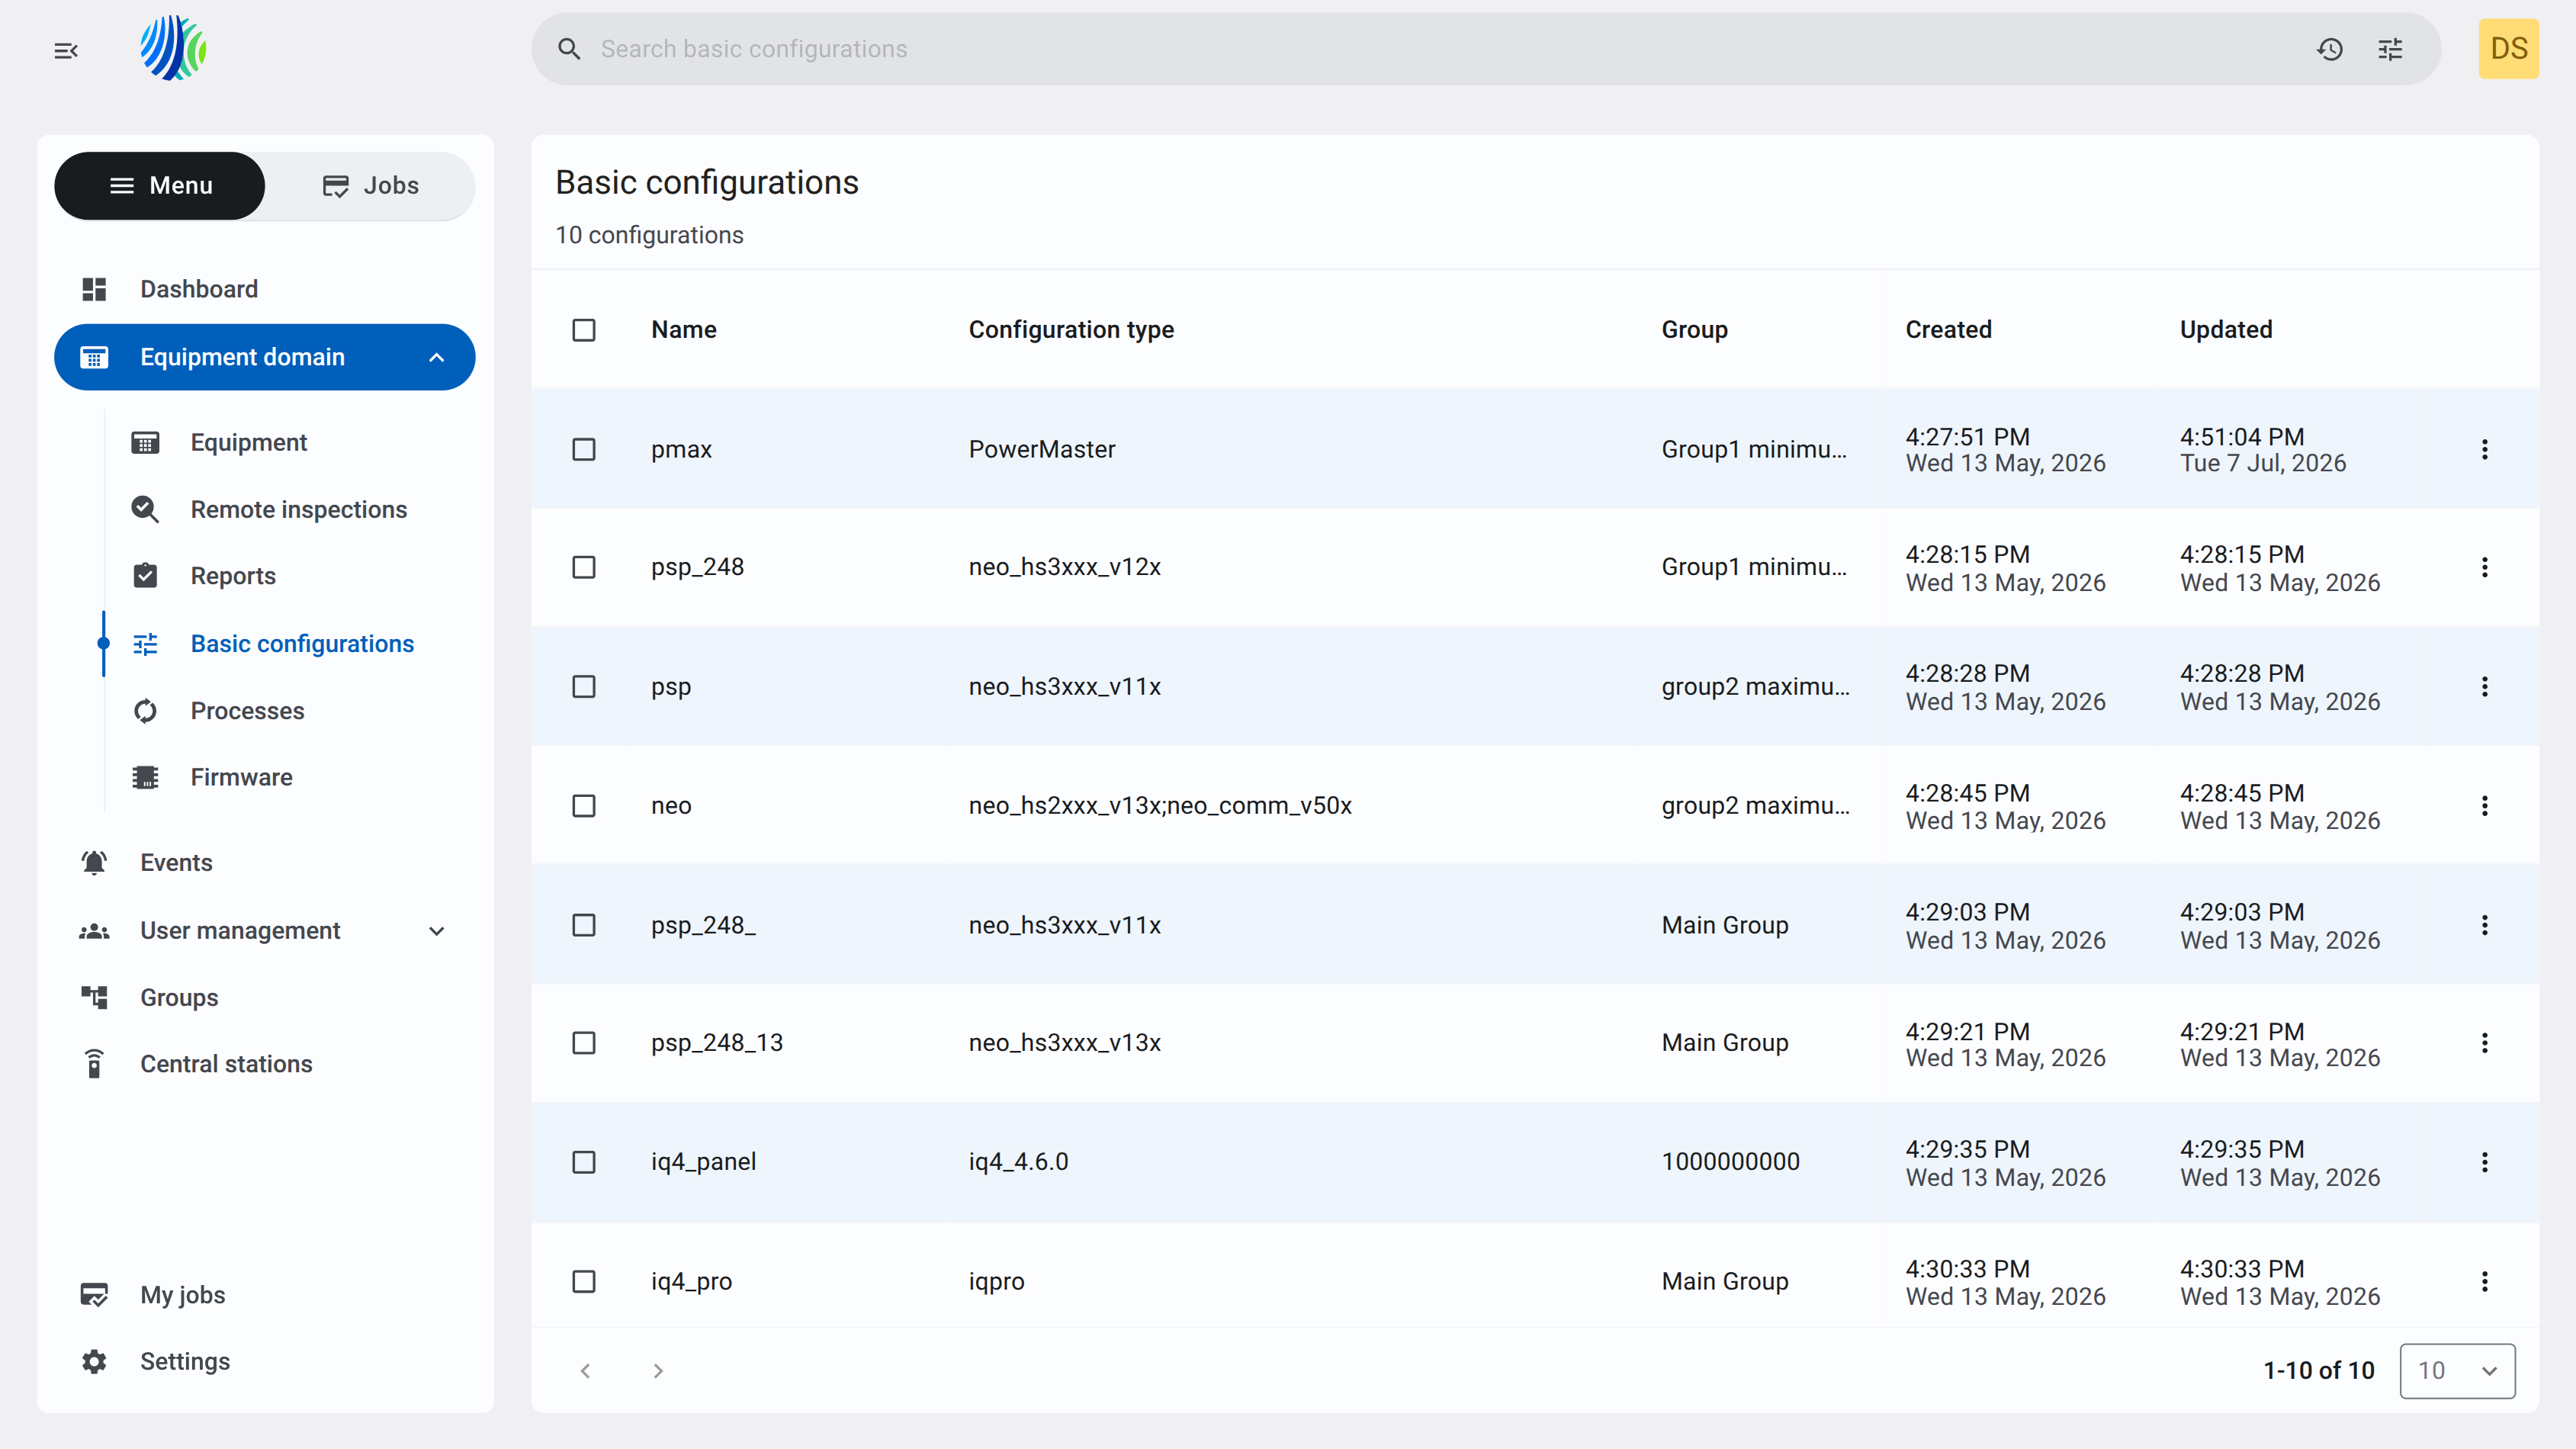Check the iq4_pro row checkbox

[x=584, y=1282]
